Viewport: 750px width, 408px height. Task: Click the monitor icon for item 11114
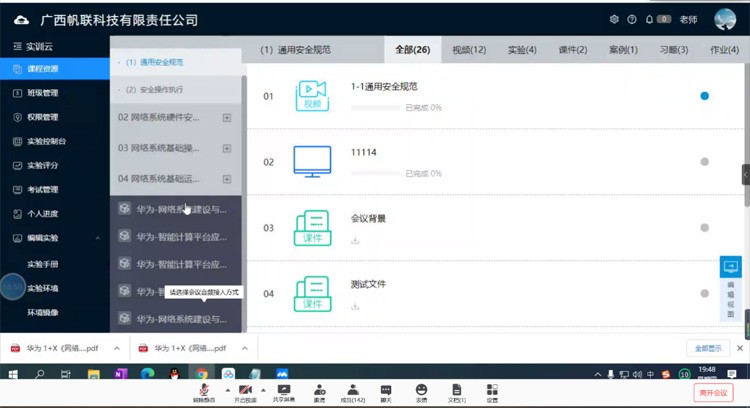tap(312, 162)
